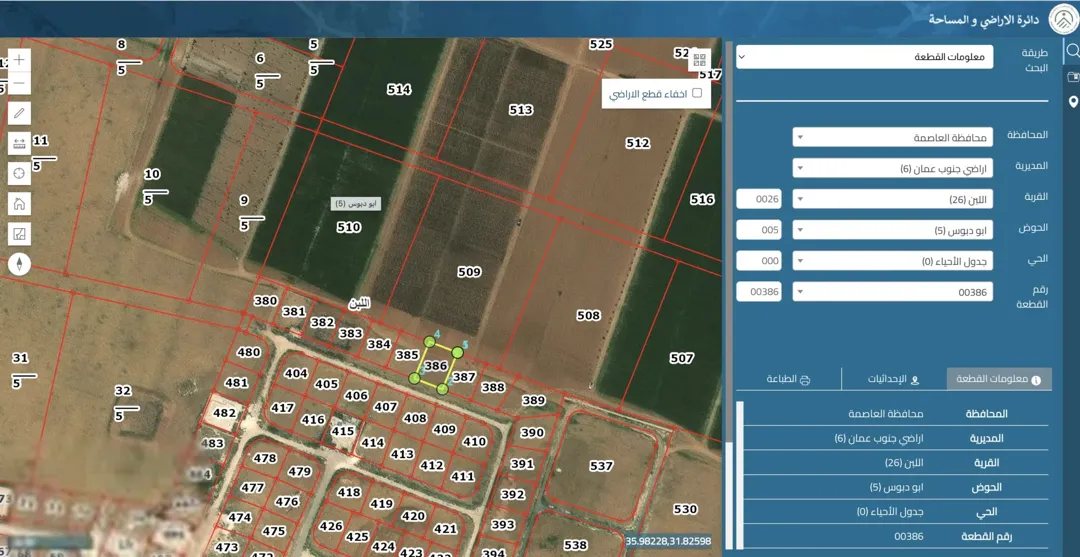This screenshot has height=557, width=1080.
Task: Click the south green vertex of parcel 386
Action: (442, 389)
